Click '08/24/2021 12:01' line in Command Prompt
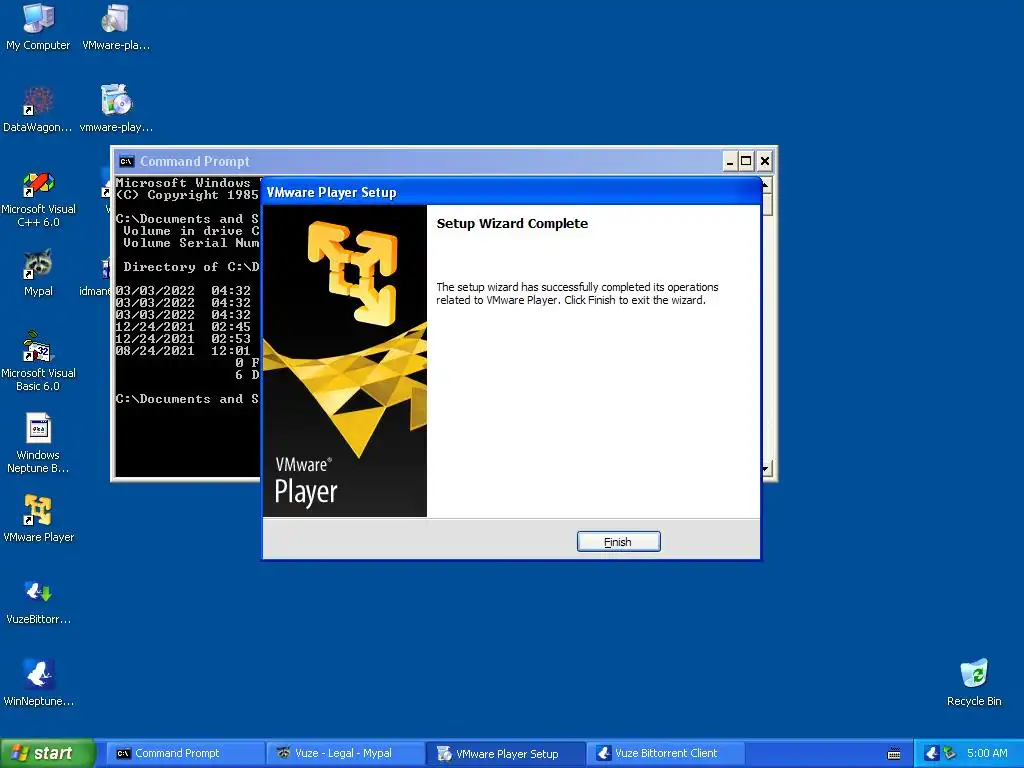Image resolution: width=1024 pixels, height=768 pixels. (183, 351)
